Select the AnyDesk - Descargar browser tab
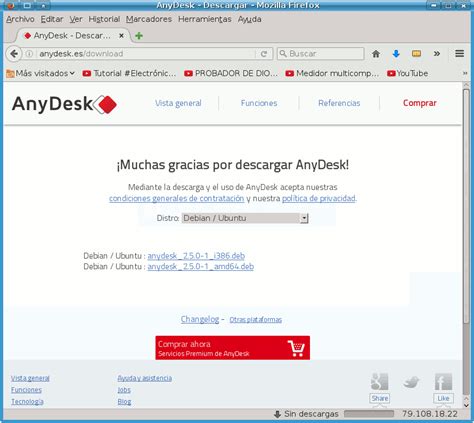Image resolution: width=474 pixels, height=423 pixels. click(72, 35)
